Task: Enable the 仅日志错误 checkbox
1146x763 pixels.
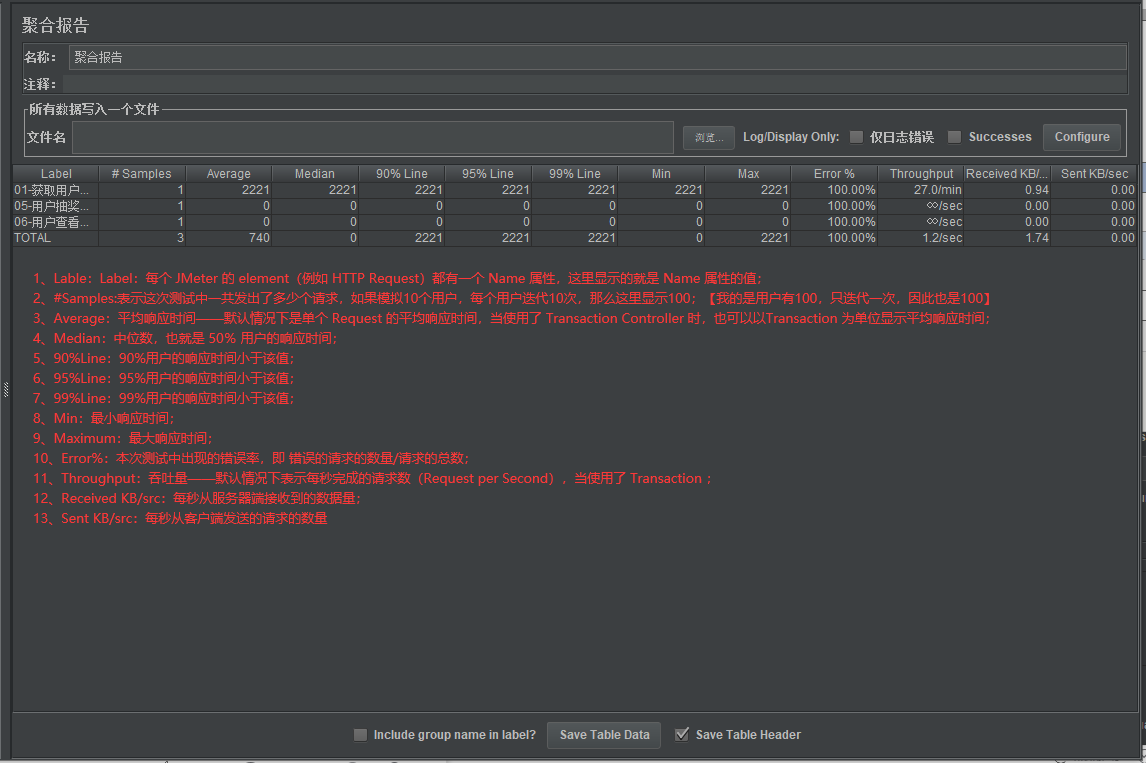Action: tap(857, 137)
